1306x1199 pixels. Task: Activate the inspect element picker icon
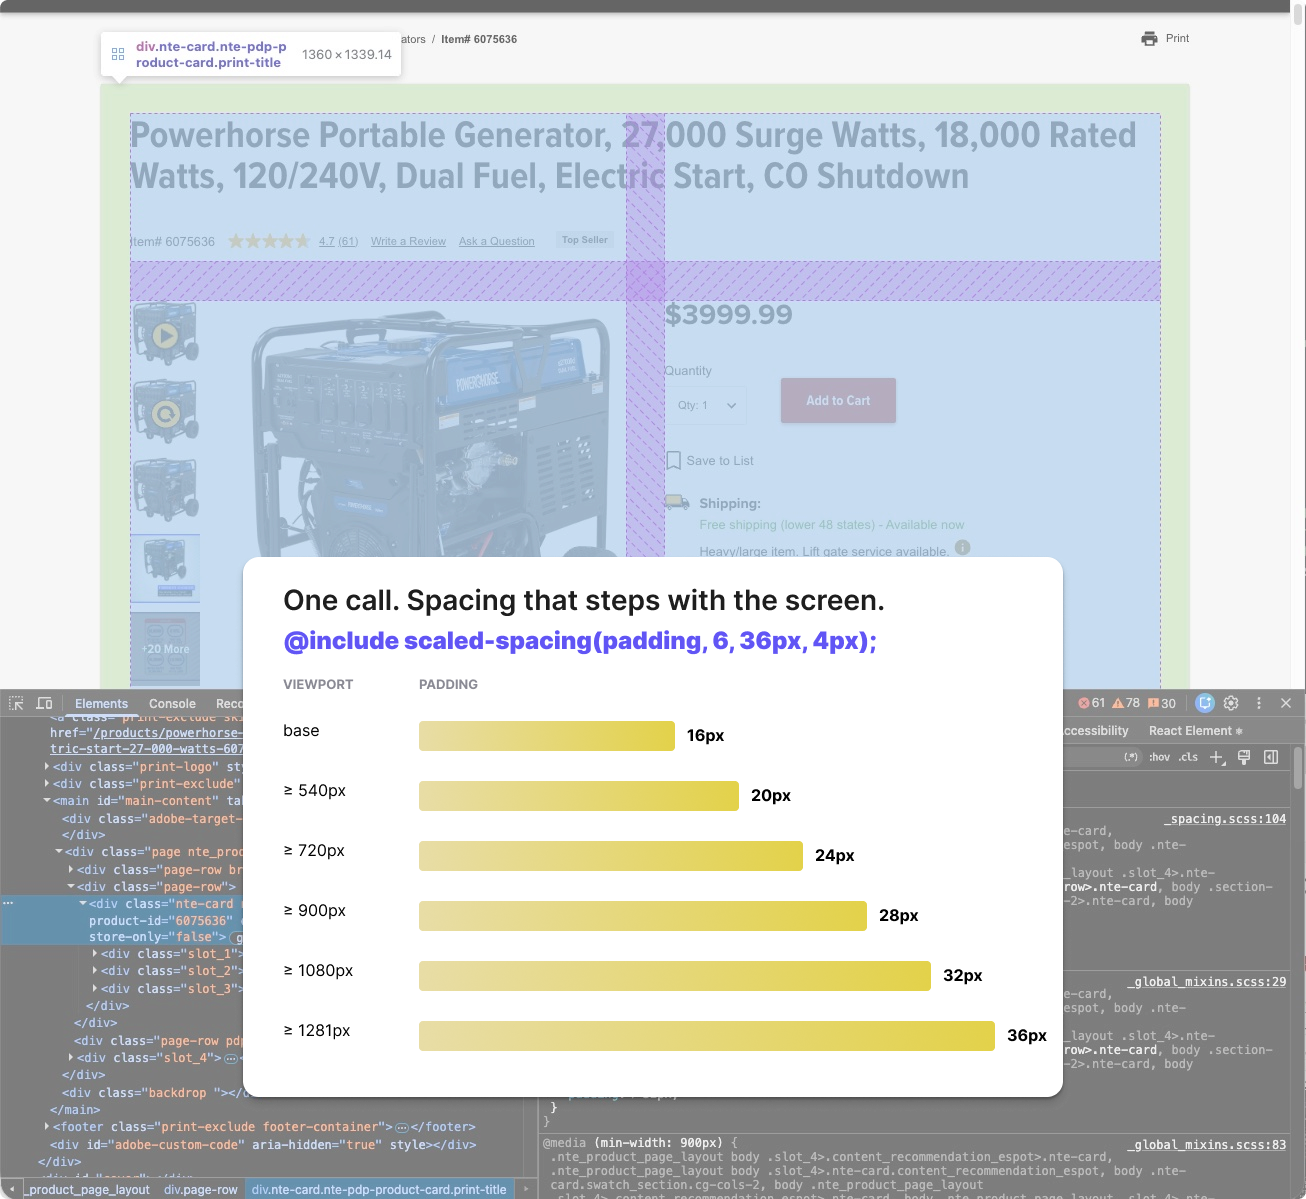pos(16,703)
